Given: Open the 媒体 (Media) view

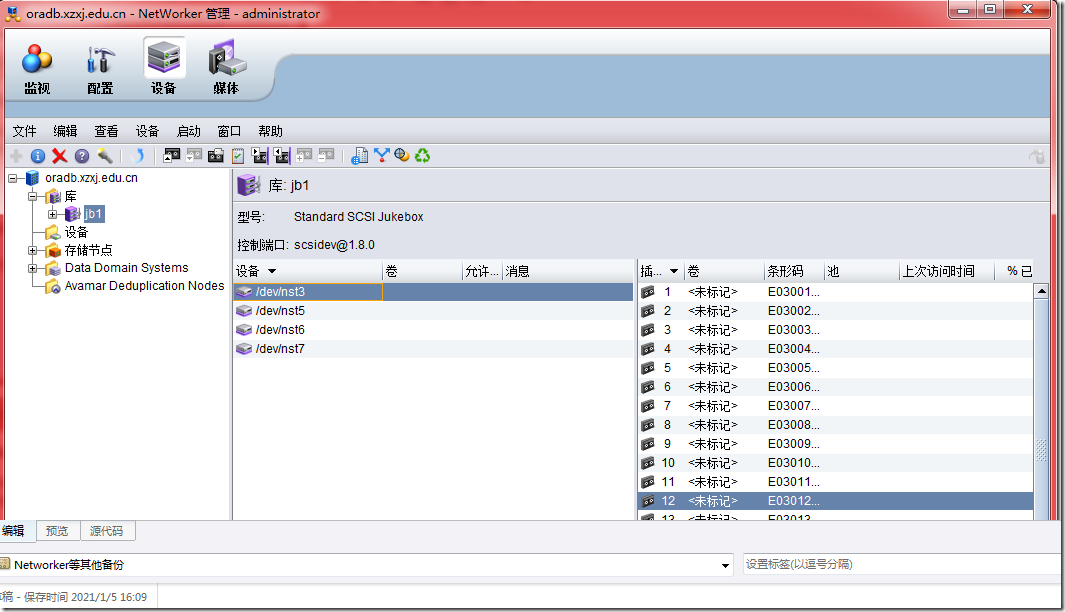Looking at the screenshot, I should pyautogui.click(x=226, y=68).
